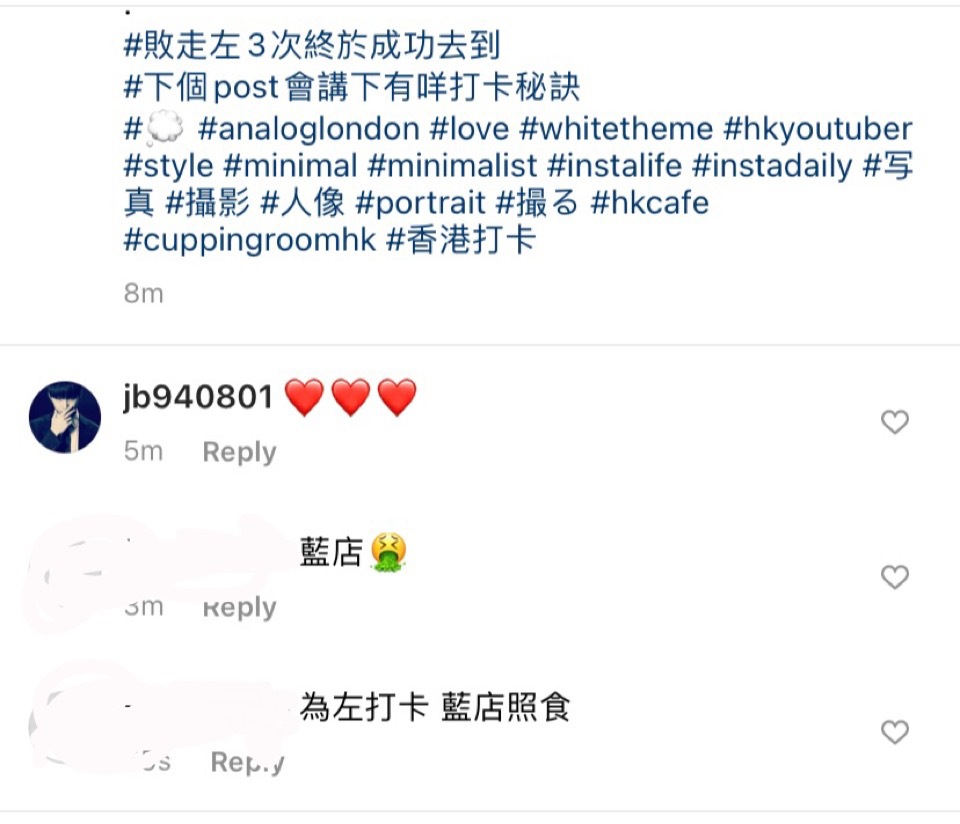The height and width of the screenshot is (824, 960).
Task: Like the jb940801 three-hearts comment
Action: click(x=894, y=422)
